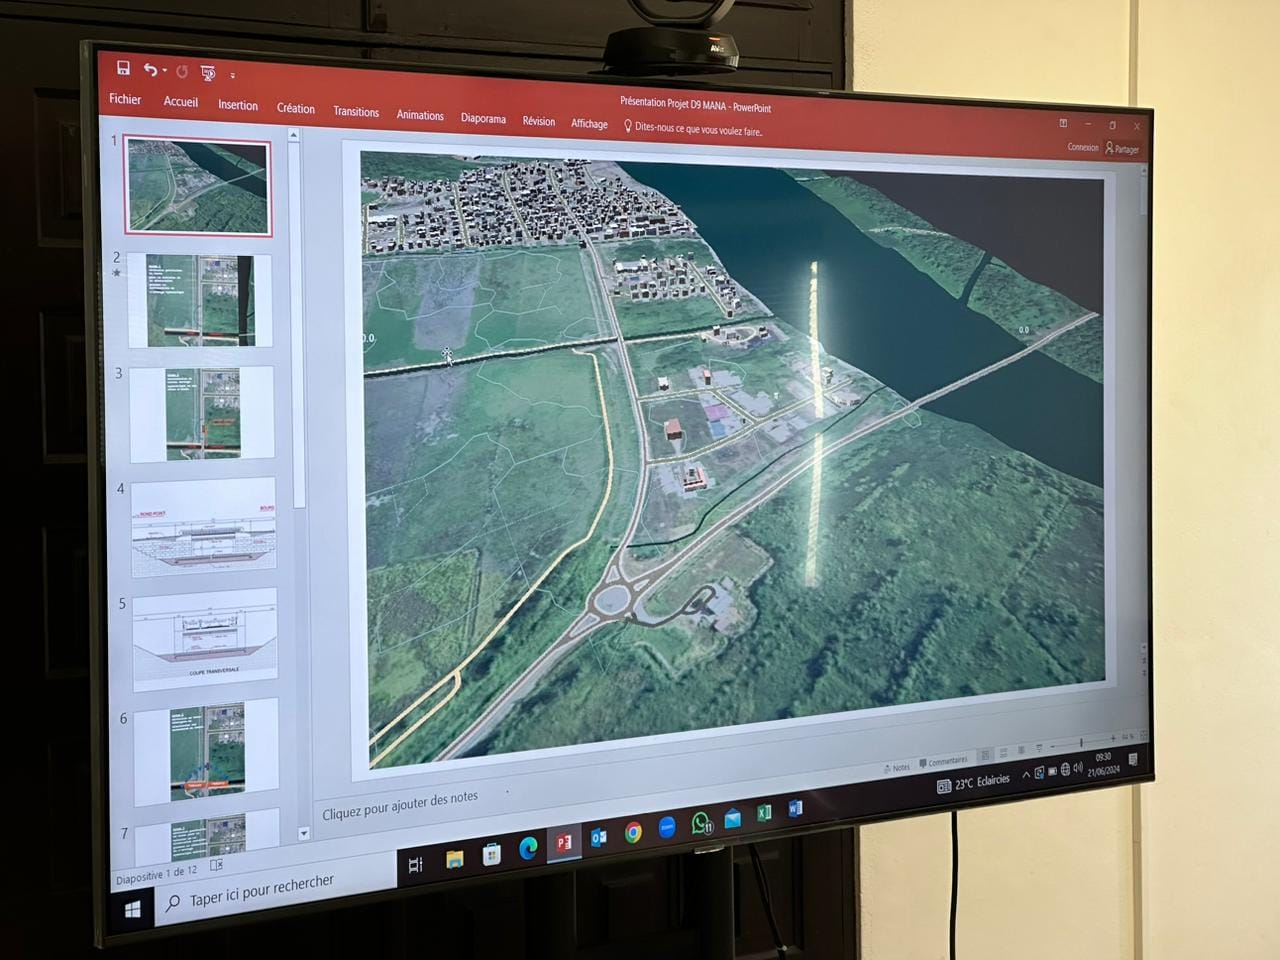The image size is (1280, 960).
Task: Switch to Reading view icon
Action: pos(1021,749)
